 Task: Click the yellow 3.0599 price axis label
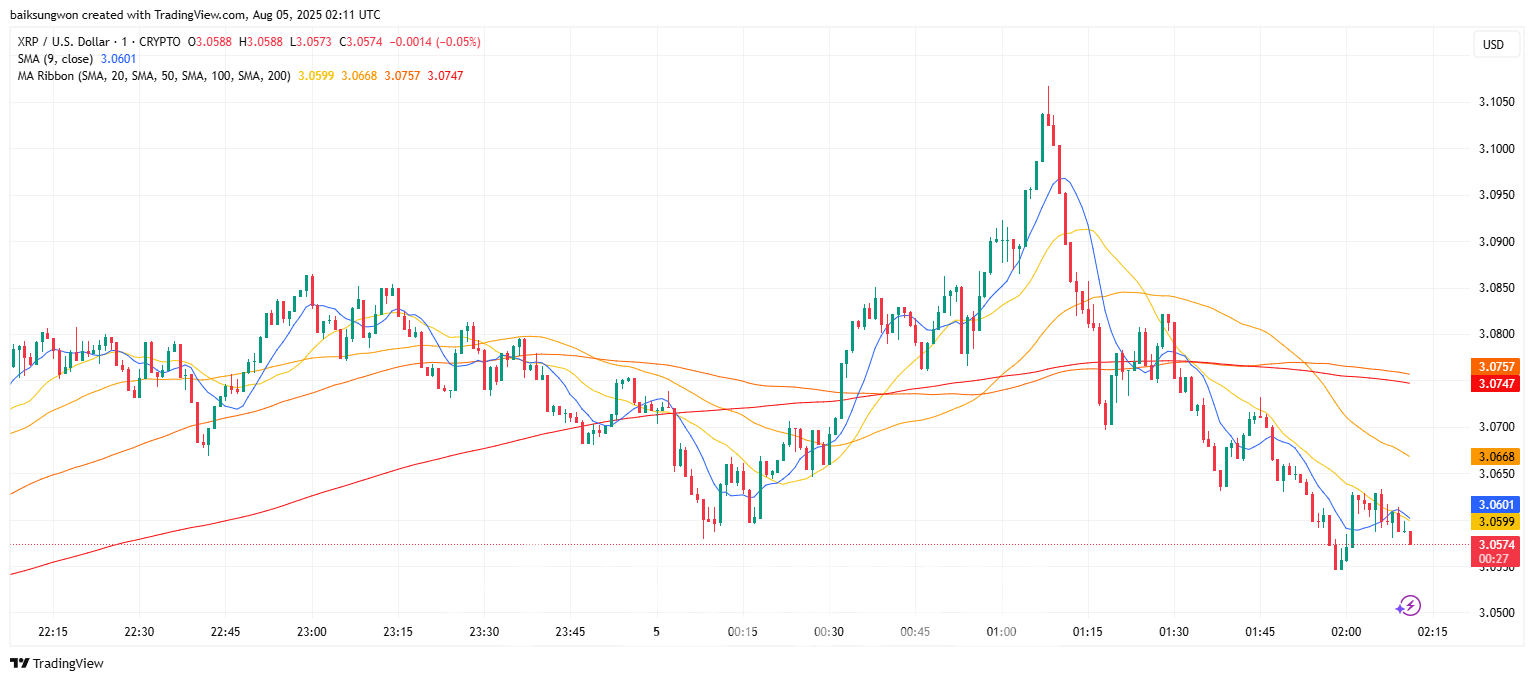pos(1493,522)
